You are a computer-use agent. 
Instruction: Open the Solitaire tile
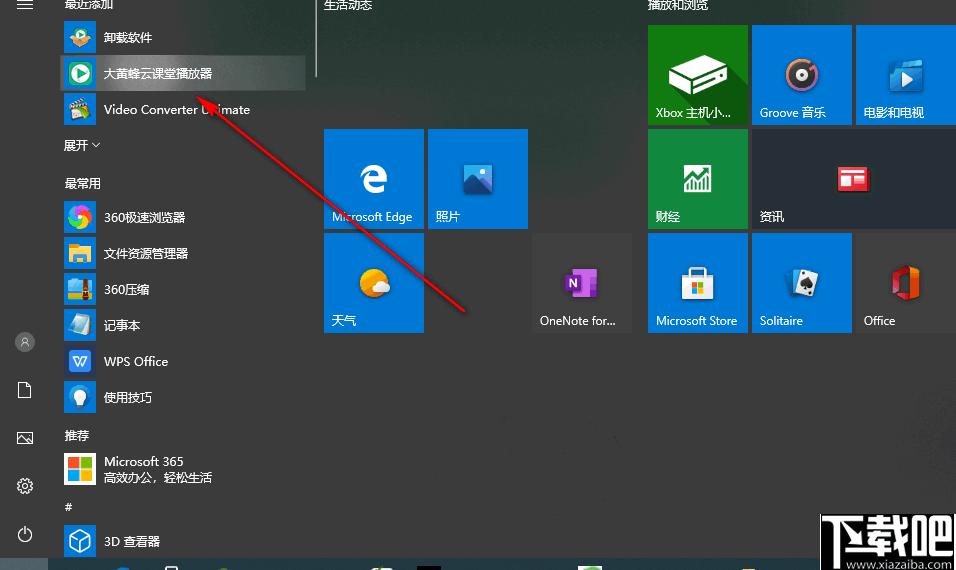(x=802, y=283)
